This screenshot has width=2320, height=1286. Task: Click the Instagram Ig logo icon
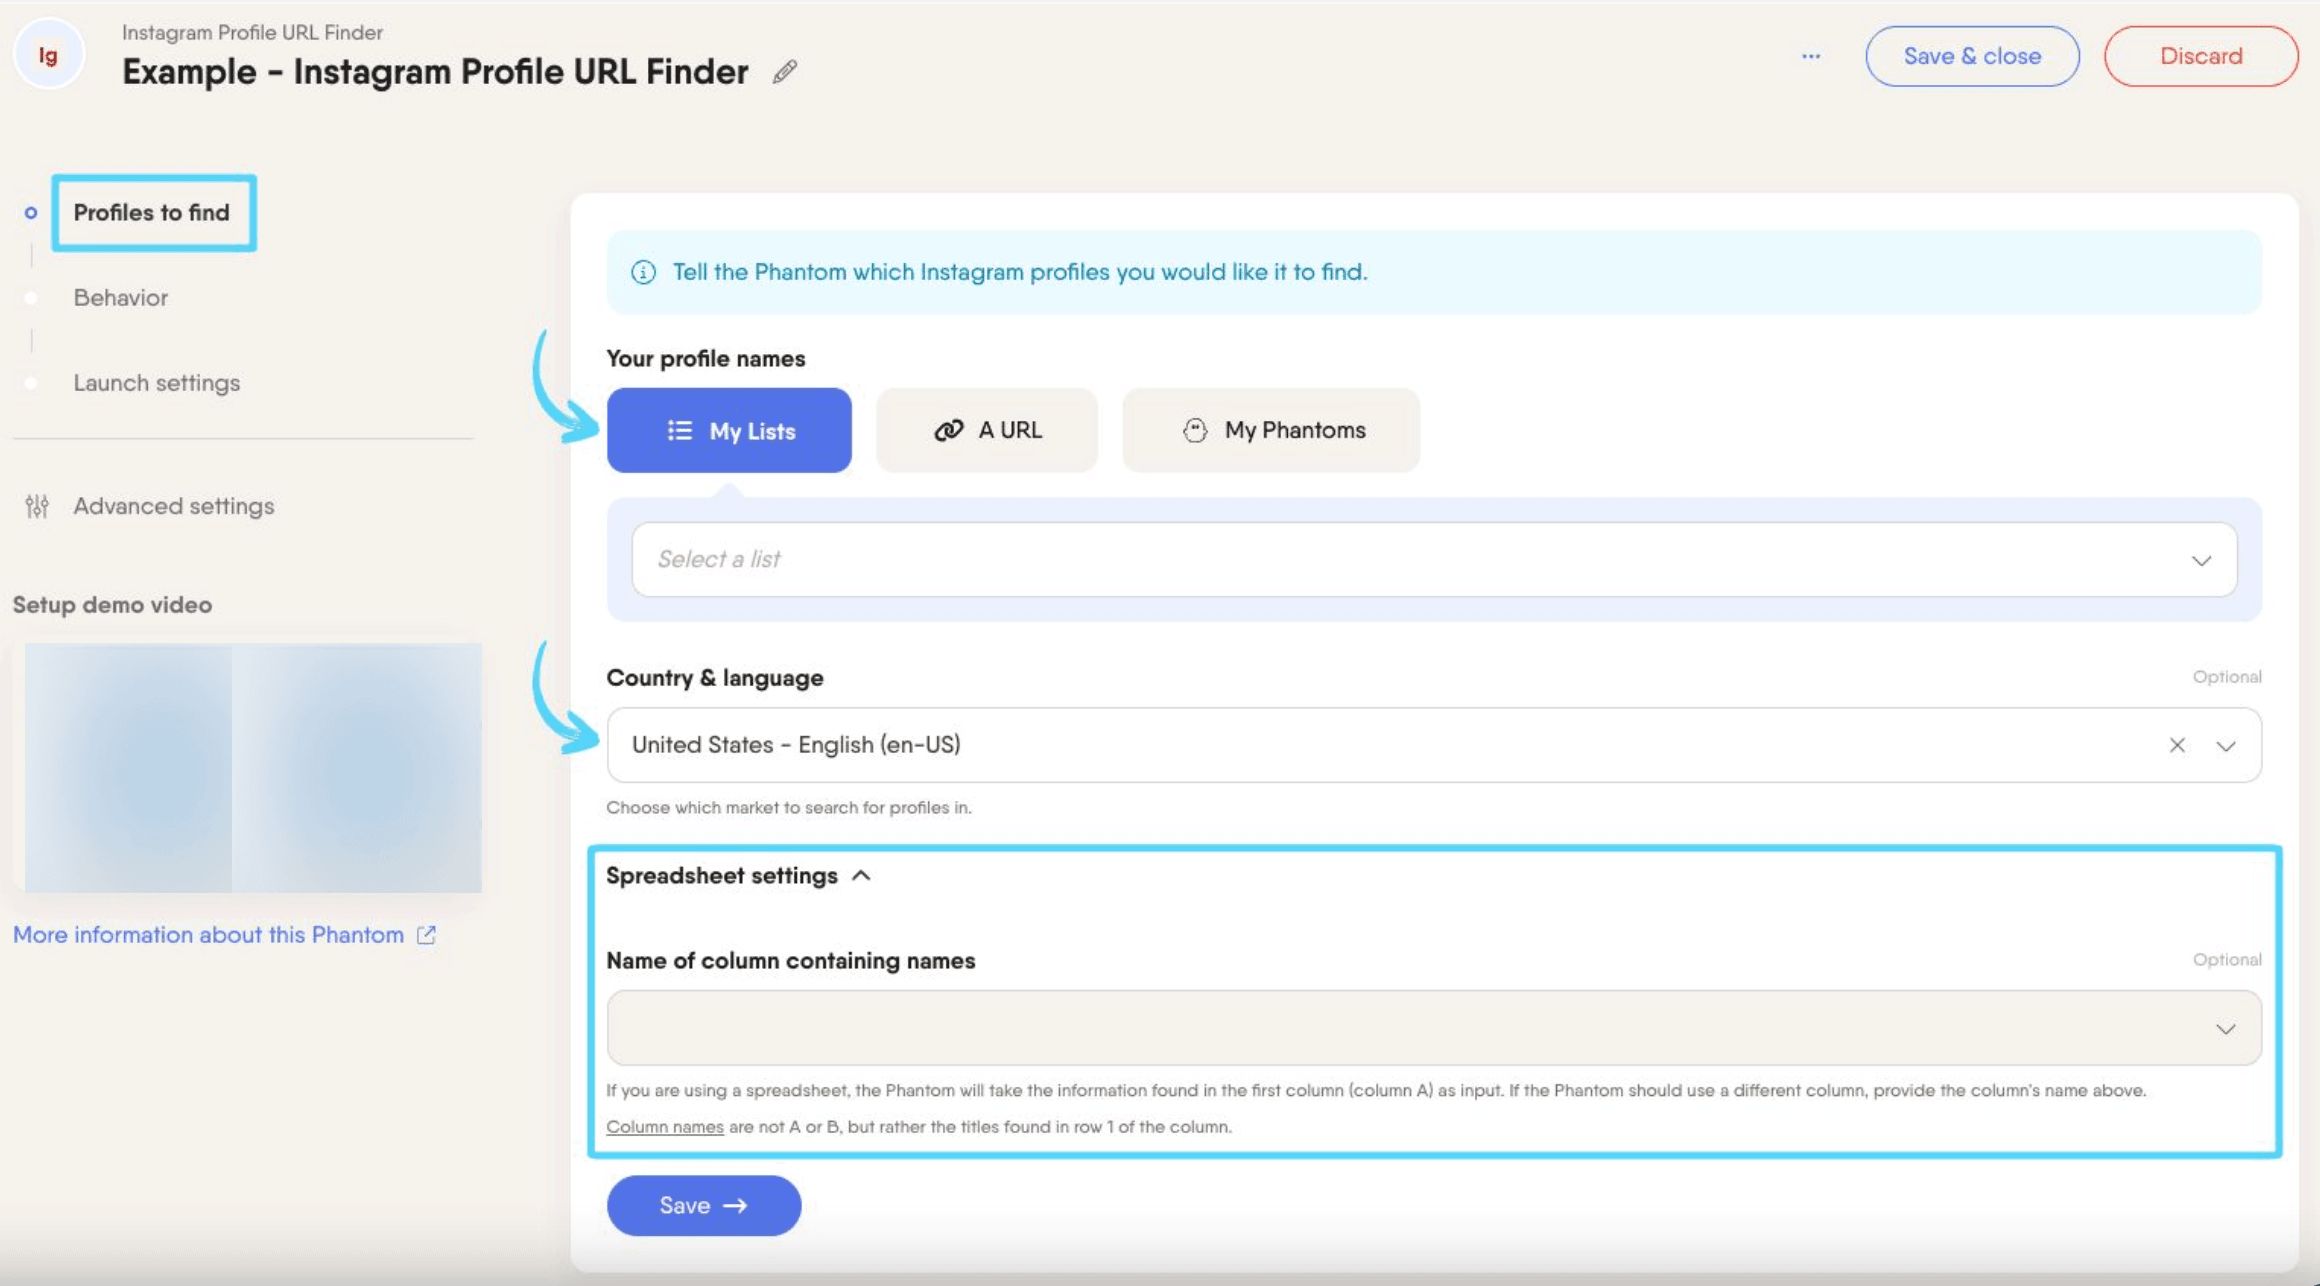[x=48, y=55]
